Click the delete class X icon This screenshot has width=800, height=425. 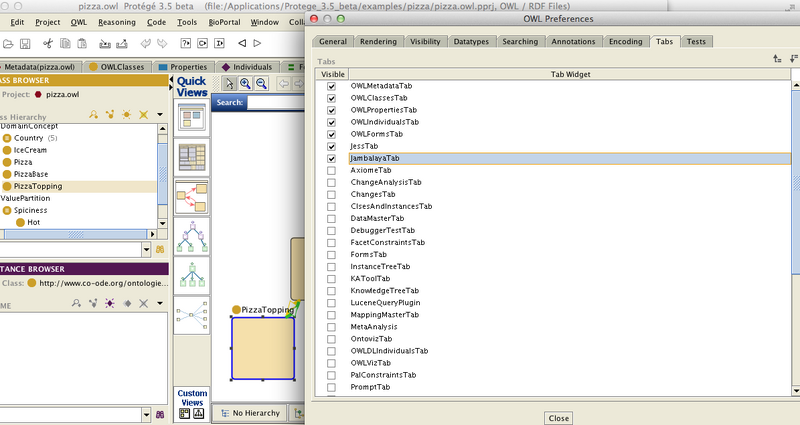[x=144, y=115]
